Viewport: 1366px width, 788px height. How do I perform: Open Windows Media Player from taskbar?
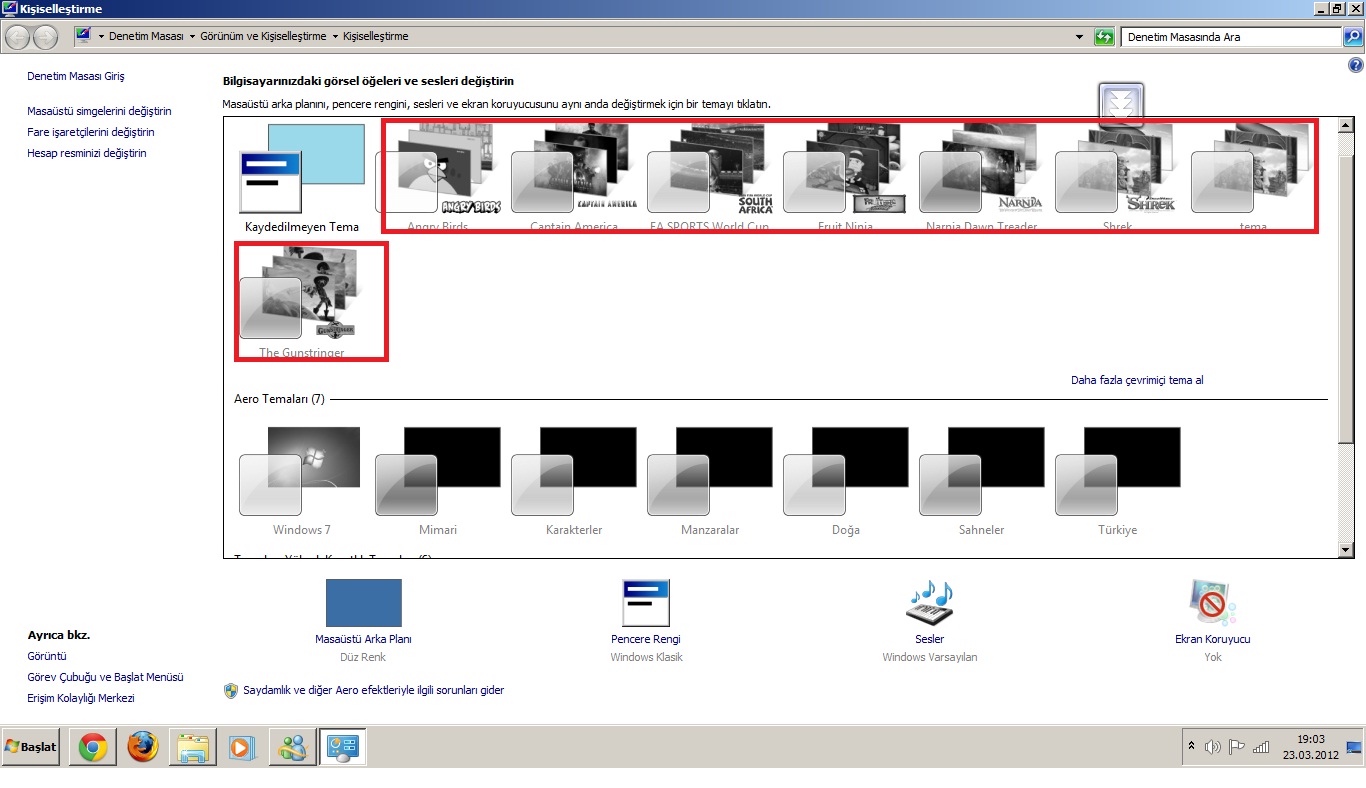pyautogui.click(x=243, y=747)
